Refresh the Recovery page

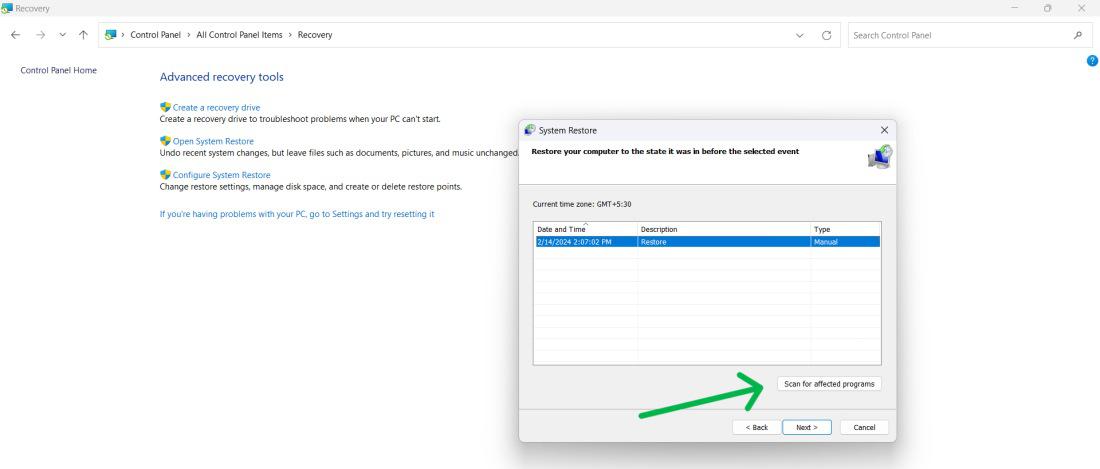(826, 35)
